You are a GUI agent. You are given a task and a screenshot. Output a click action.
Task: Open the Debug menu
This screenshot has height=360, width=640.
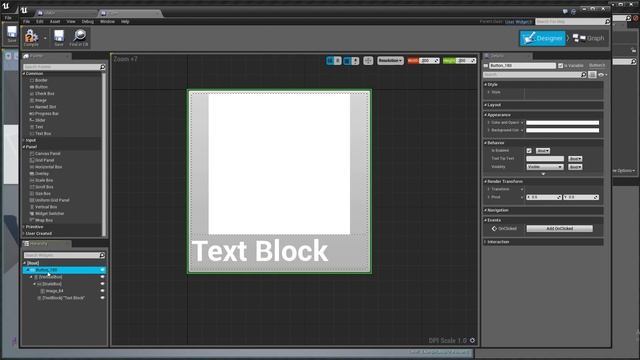[x=87, y=22]
